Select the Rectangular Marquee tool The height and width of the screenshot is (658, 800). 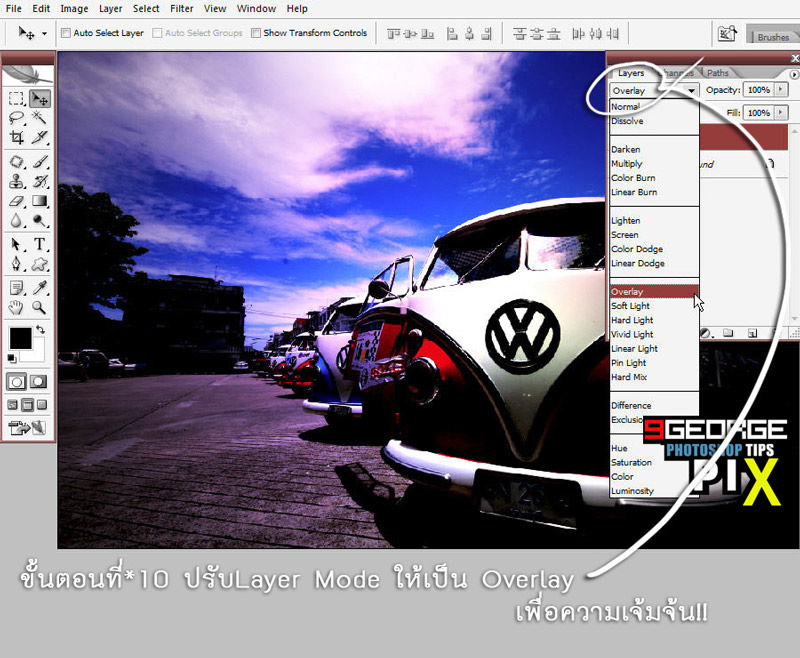[16, 98]
